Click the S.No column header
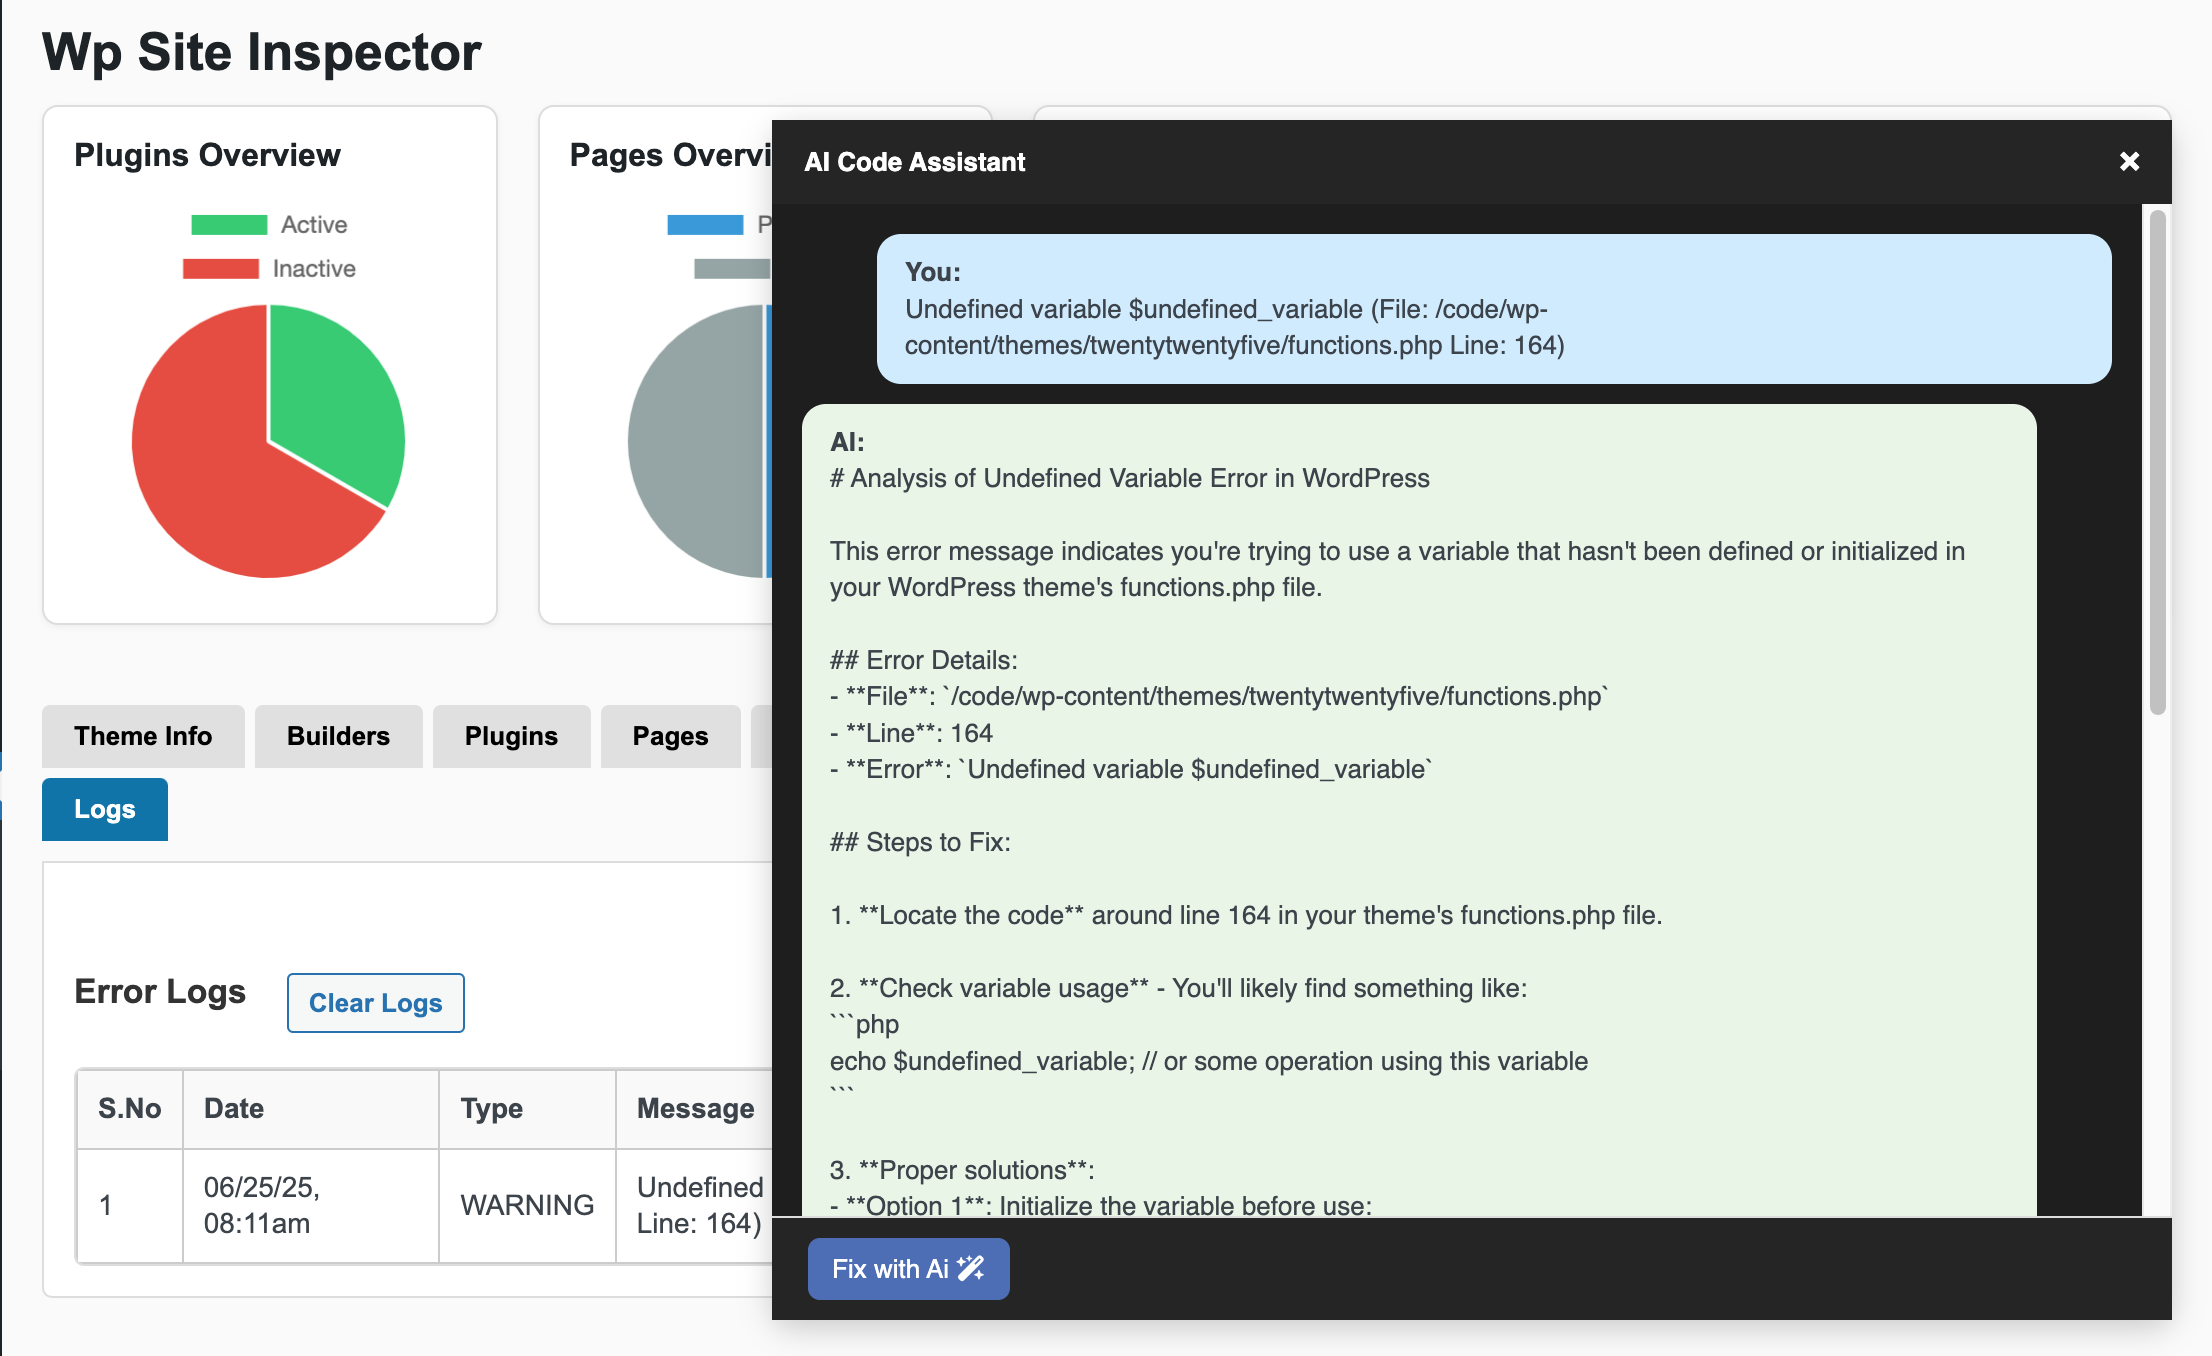 click(x=130, y=1109)
